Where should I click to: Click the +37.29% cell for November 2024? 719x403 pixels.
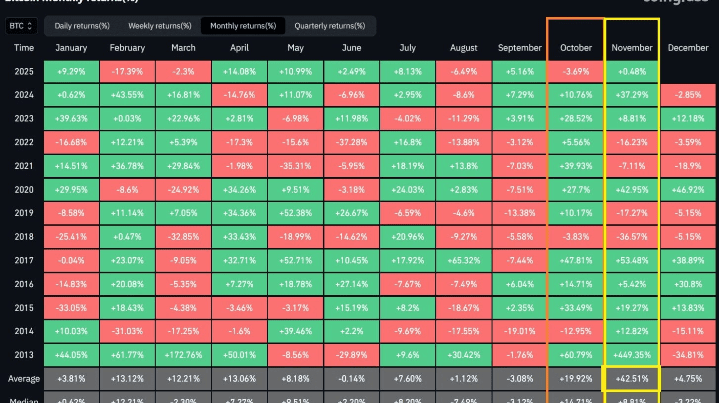(632, 95)
